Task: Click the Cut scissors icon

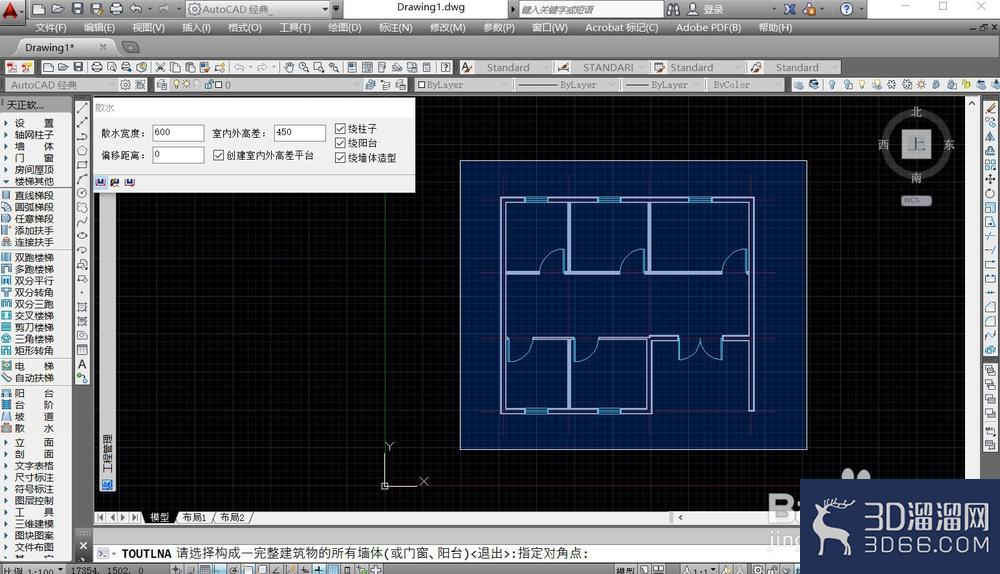Action: point(160,67)
